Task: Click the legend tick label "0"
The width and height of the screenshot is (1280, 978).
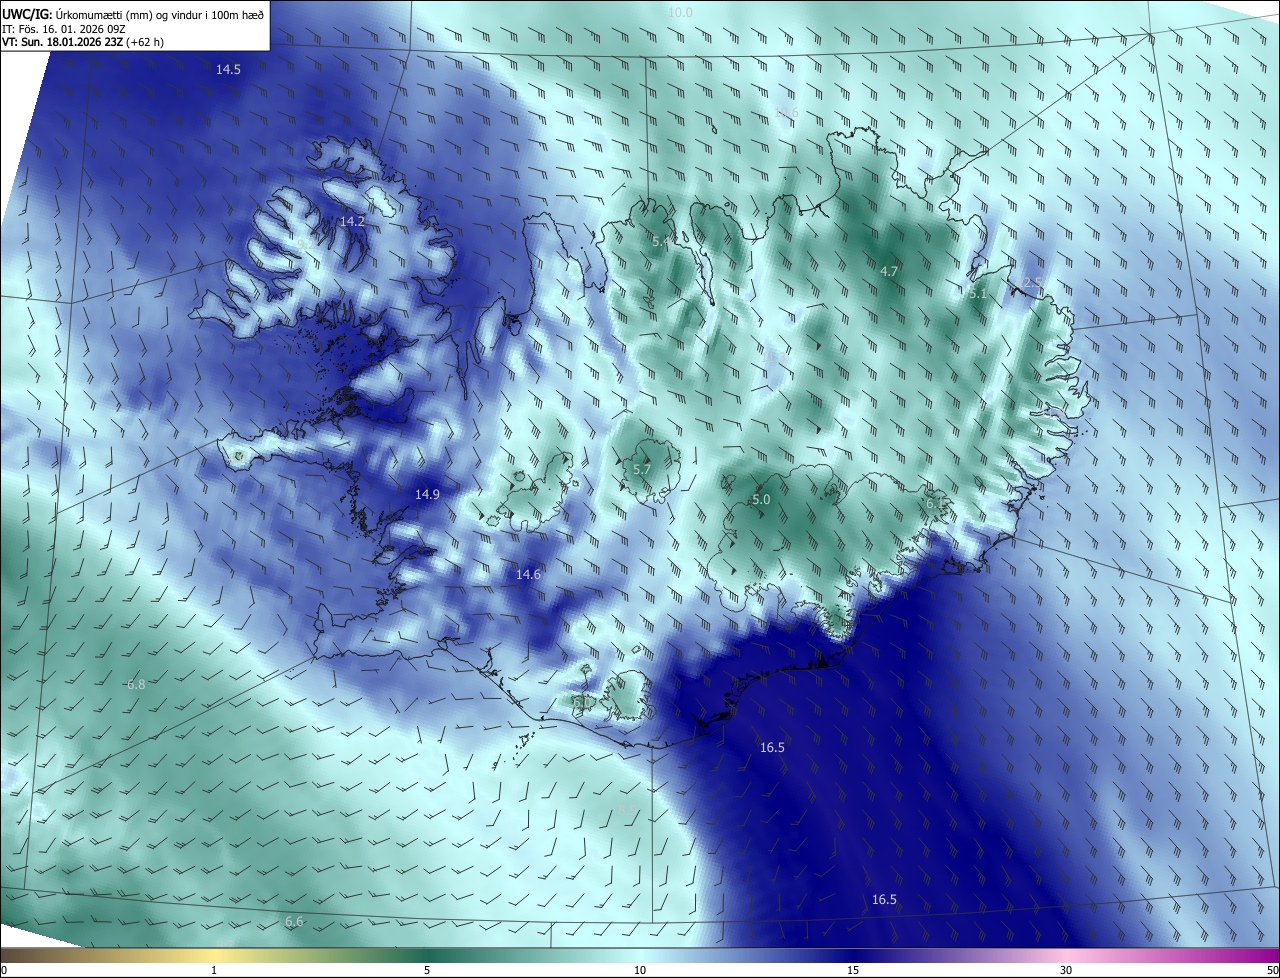Action: 4,970
